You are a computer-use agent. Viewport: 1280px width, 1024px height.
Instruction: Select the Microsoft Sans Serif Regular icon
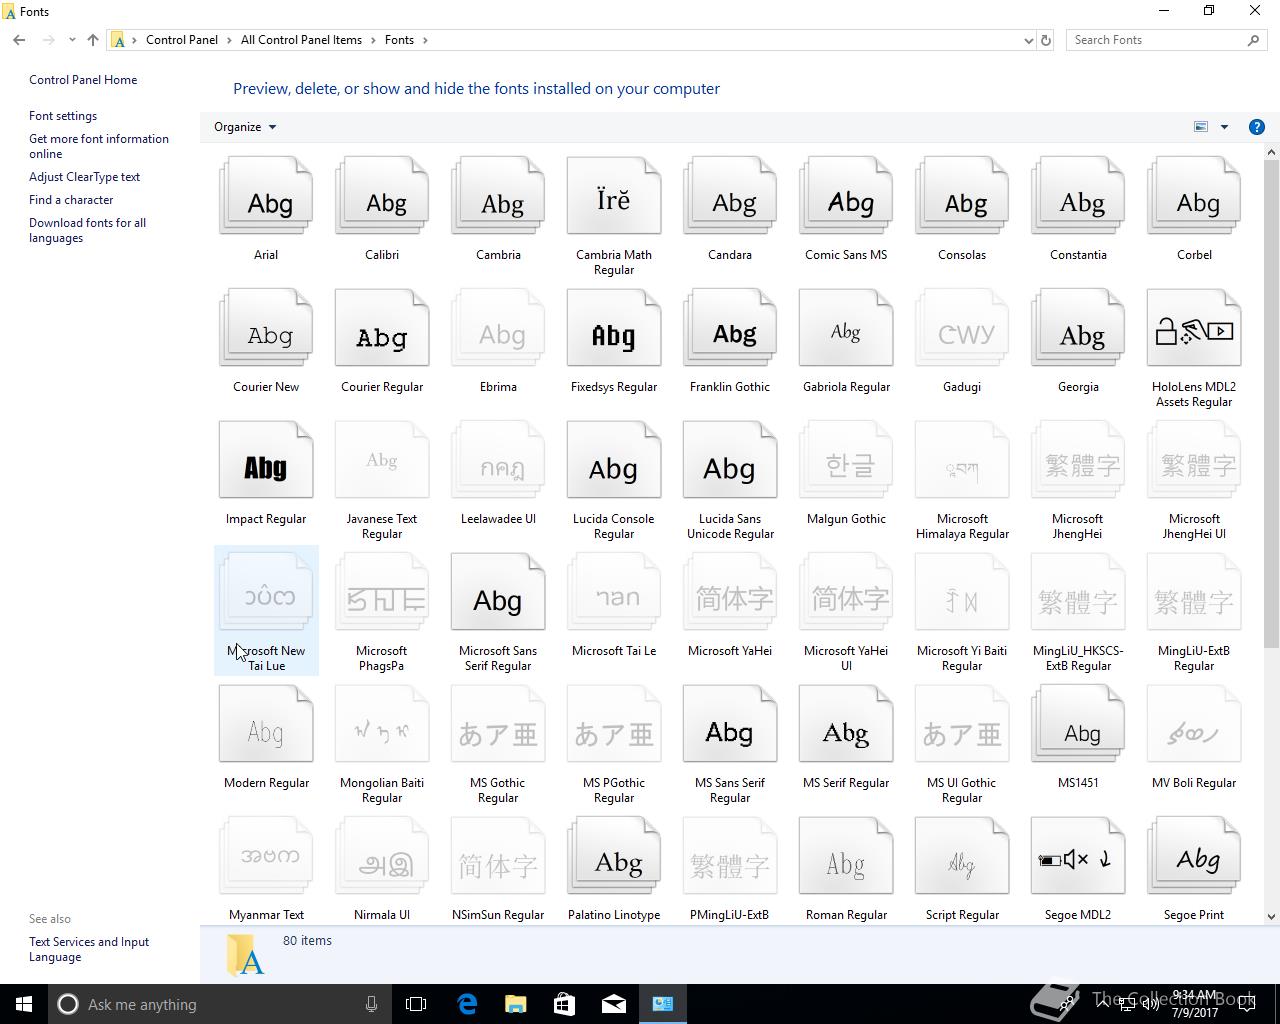coord(498,592)
